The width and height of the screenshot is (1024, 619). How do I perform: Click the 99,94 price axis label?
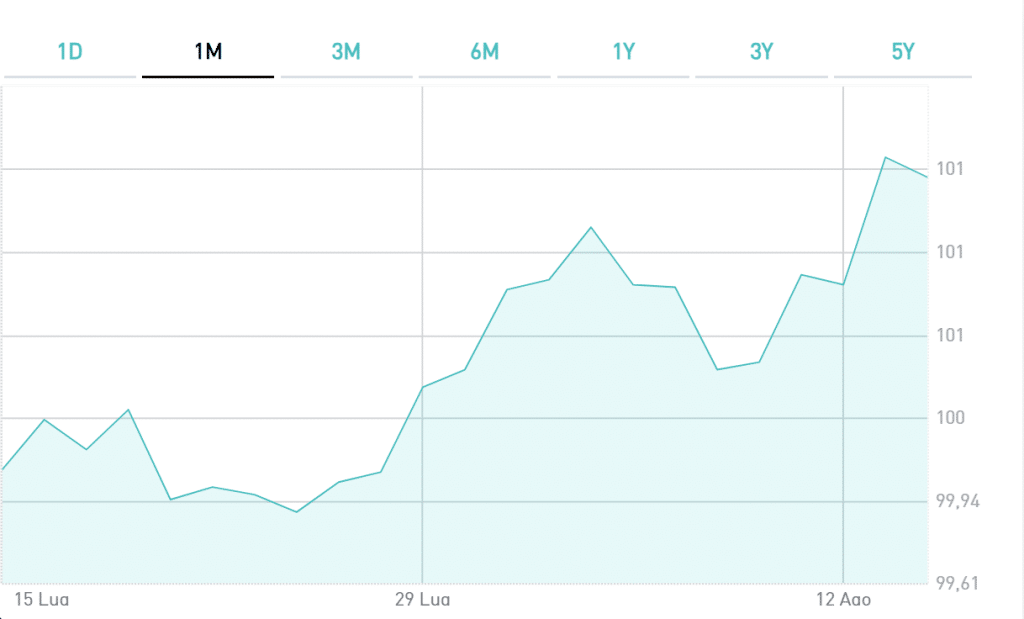tap(957, 501)
